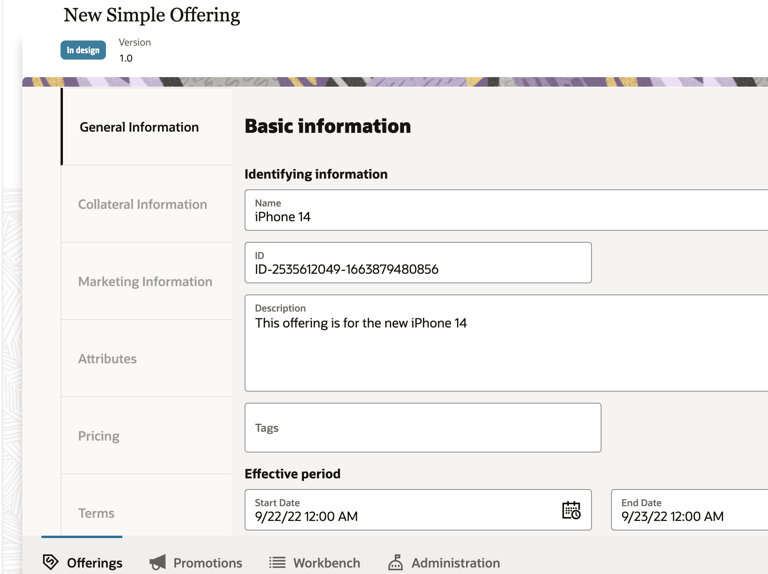Go to Marketing Information section

[145, 282]
